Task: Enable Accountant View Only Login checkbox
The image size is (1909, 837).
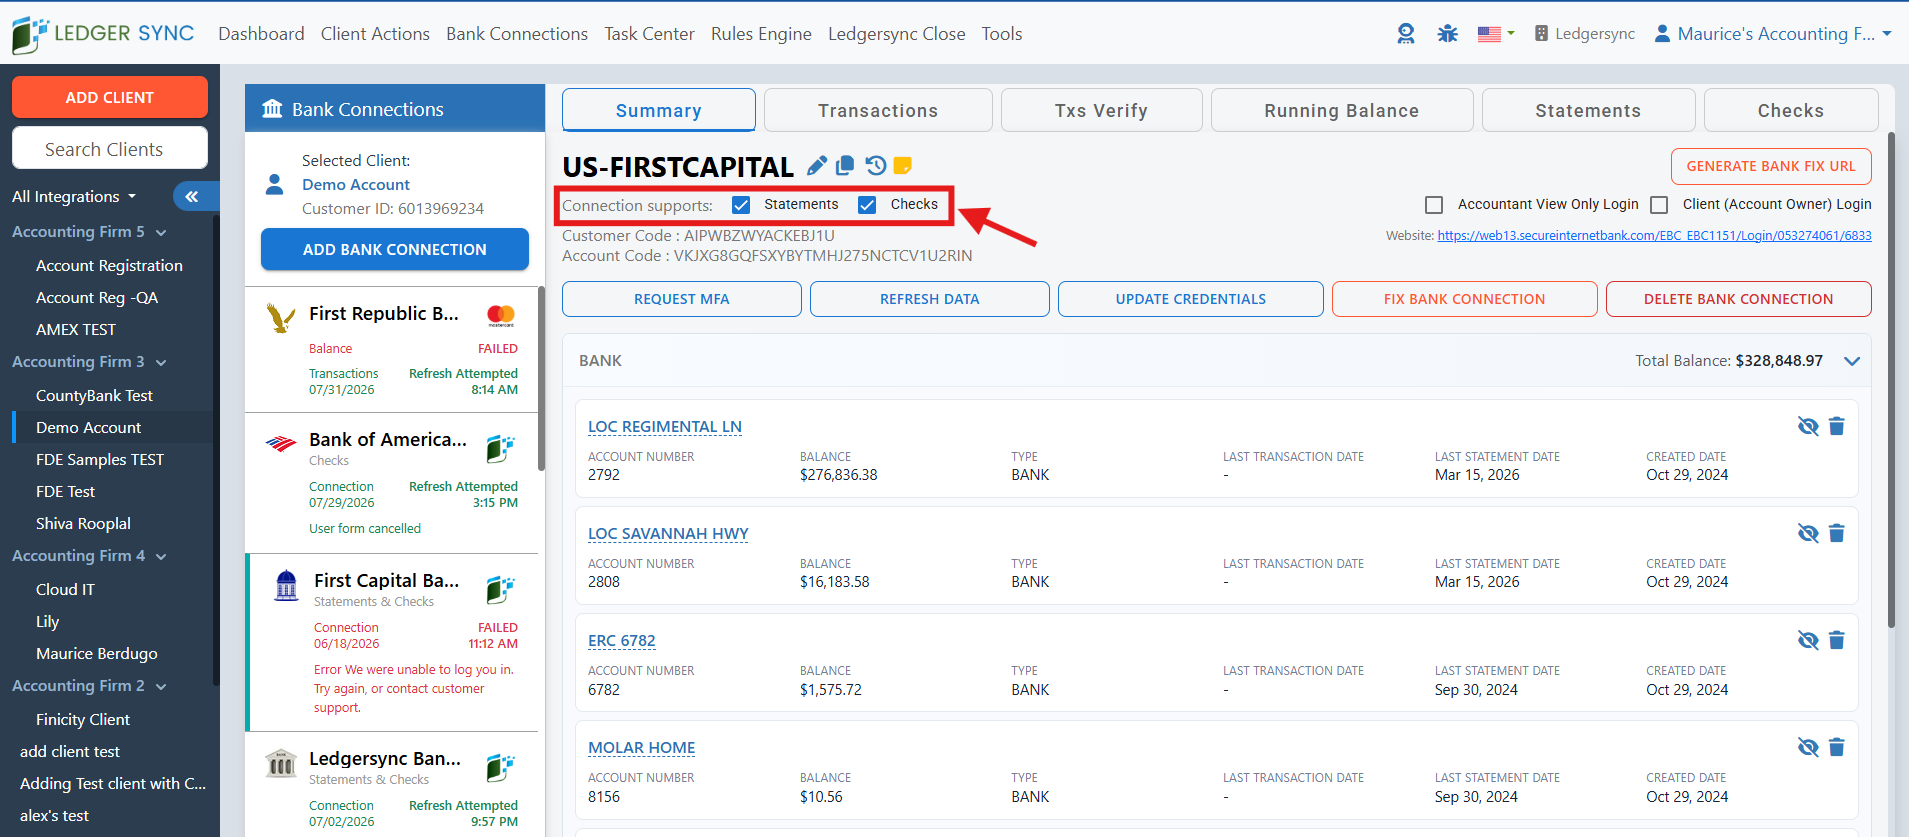Action: click(x=1434, y=205)
